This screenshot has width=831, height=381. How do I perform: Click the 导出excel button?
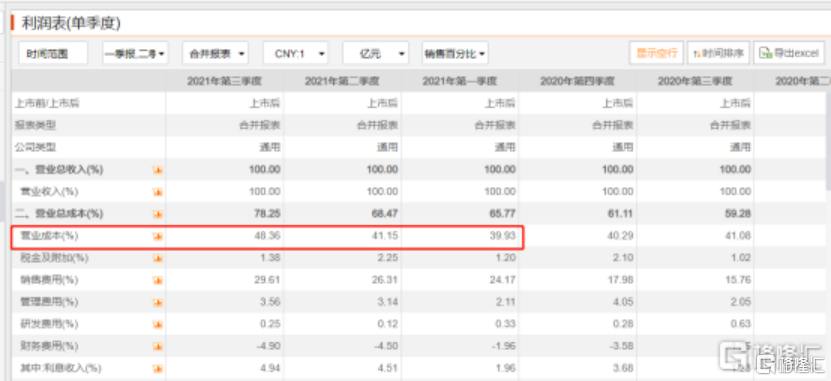pos(789,53)
